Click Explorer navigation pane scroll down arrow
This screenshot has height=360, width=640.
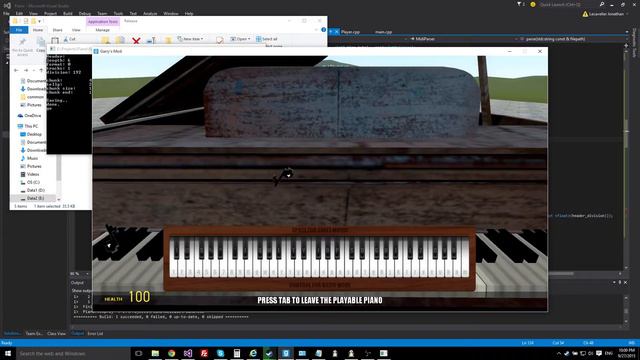pos(59,200)
